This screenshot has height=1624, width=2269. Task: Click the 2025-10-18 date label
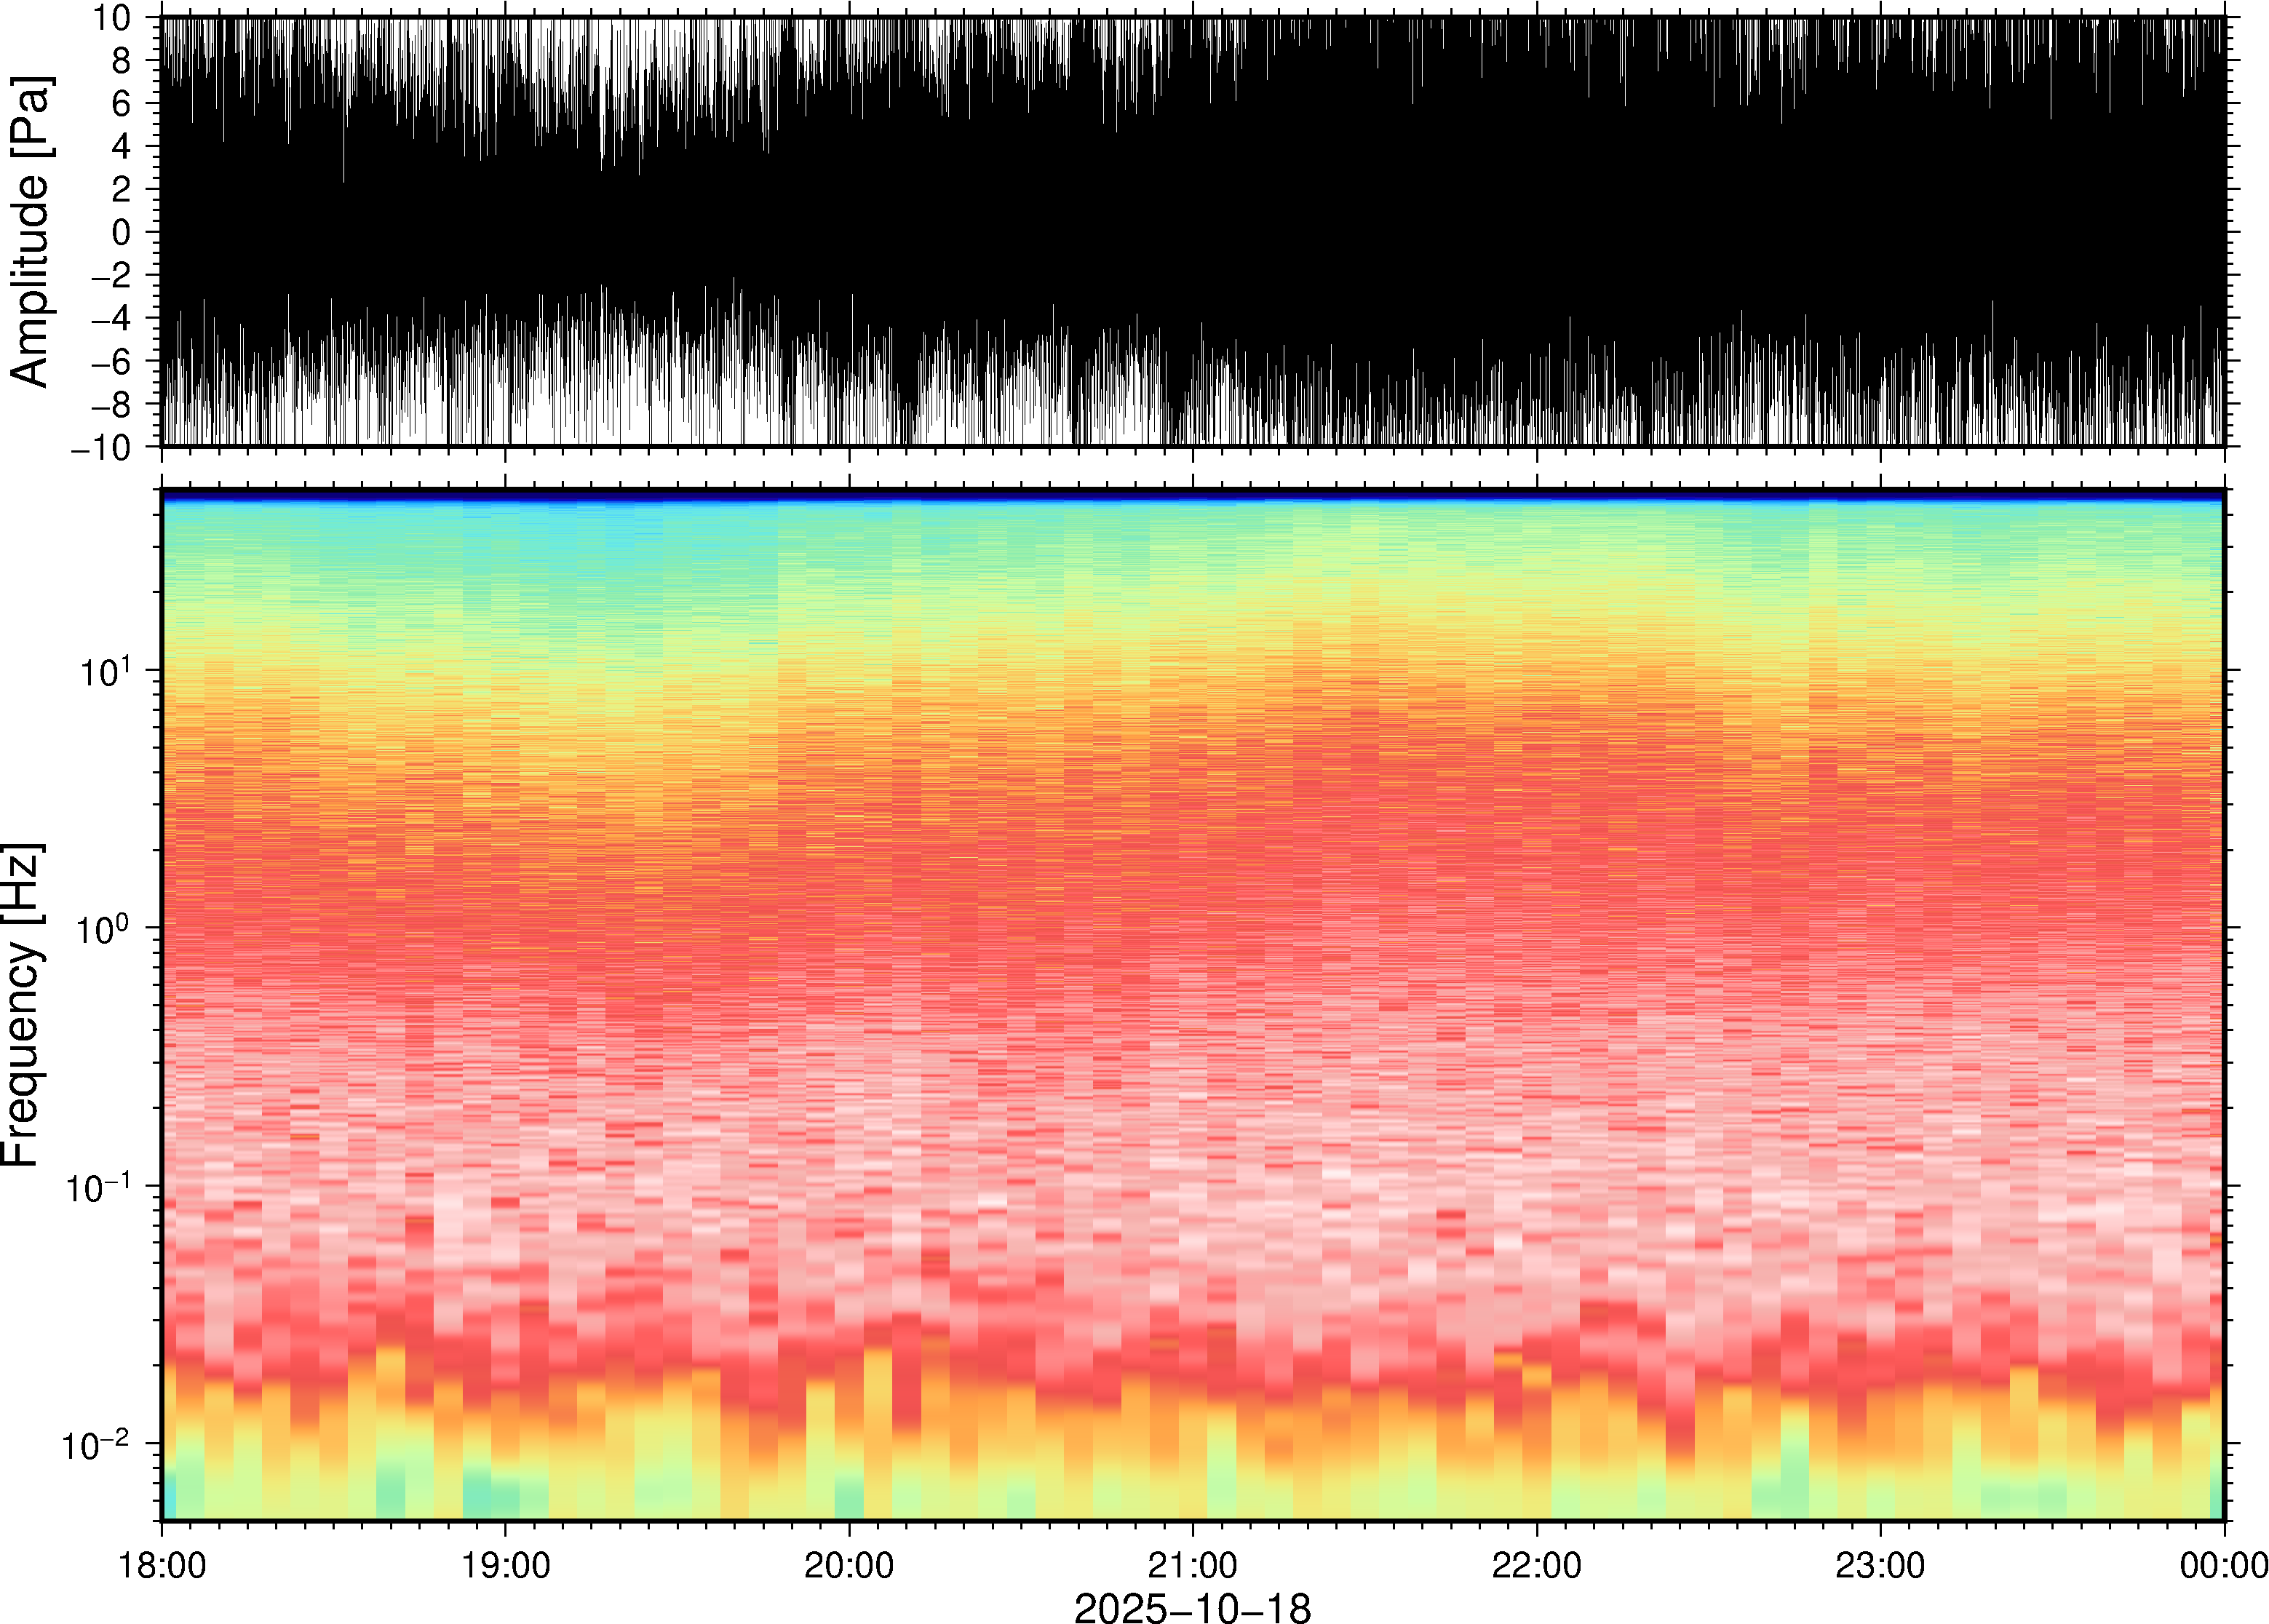(x=1192, y=1607)
